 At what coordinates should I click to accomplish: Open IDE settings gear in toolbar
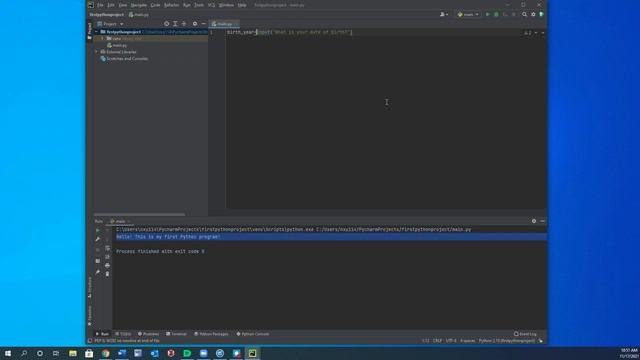click(533, 15)
